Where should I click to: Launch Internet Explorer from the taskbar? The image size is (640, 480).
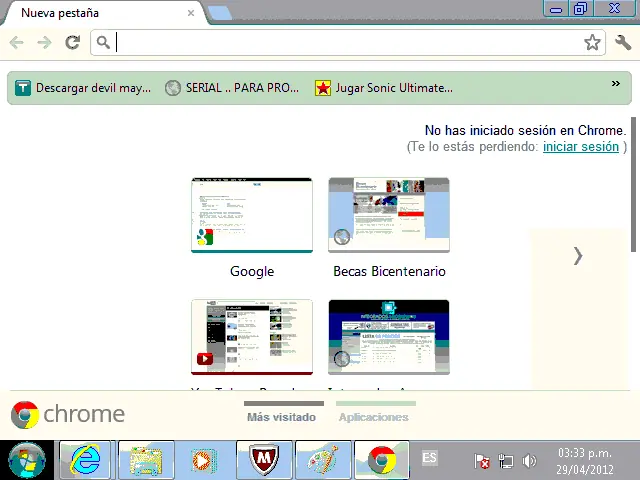click(x=85, y=460)
